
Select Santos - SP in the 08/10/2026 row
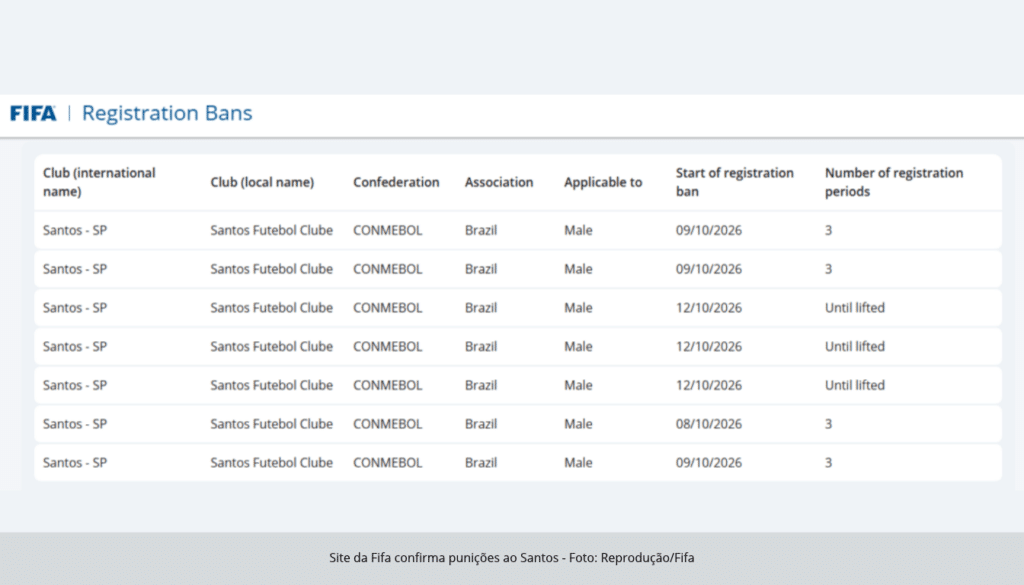pos(75,424)
